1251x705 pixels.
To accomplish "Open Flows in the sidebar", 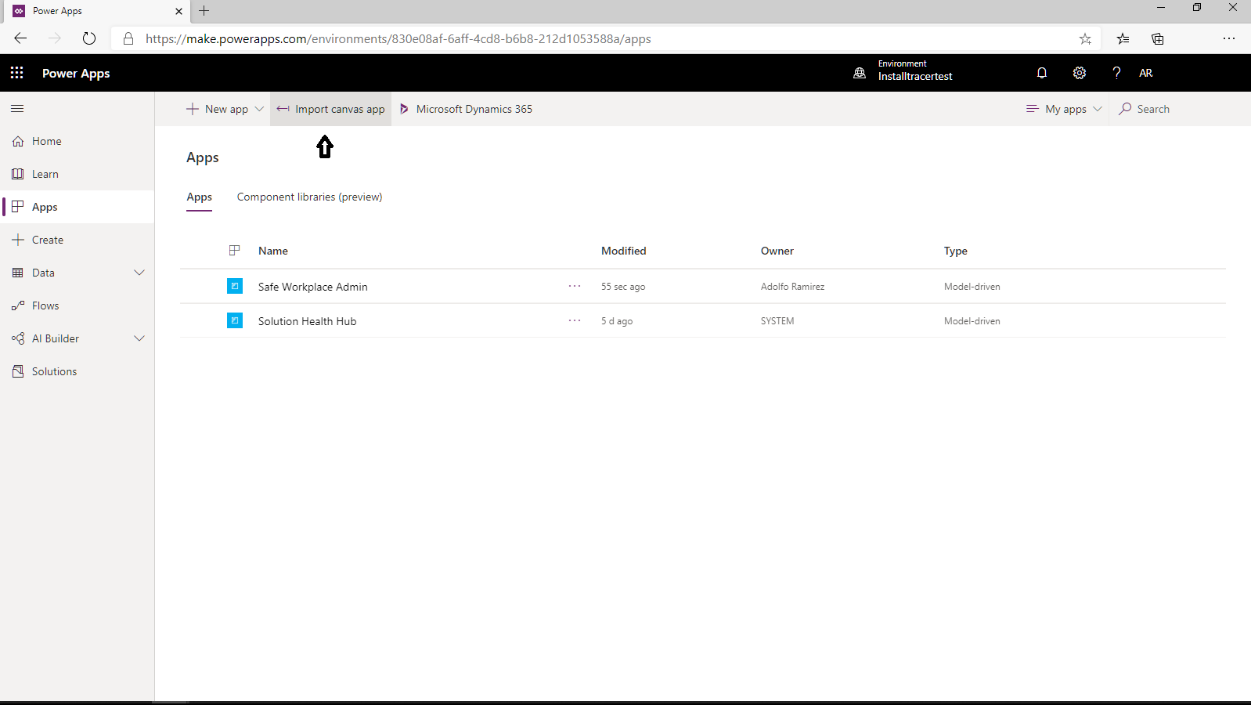I will click(x=77, y=306).
